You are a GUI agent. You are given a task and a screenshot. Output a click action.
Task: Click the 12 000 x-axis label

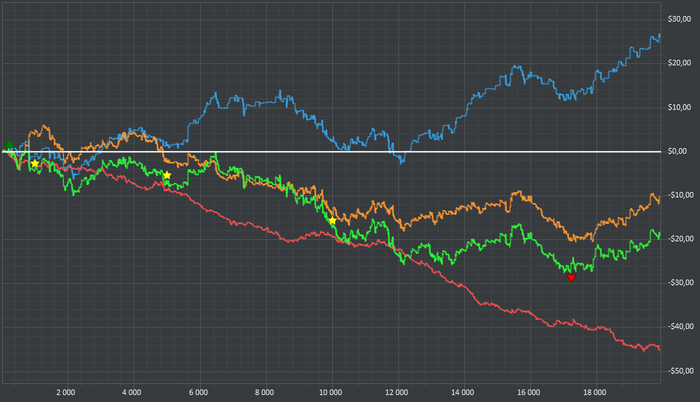pyautogui.click(x=396, y=393)
